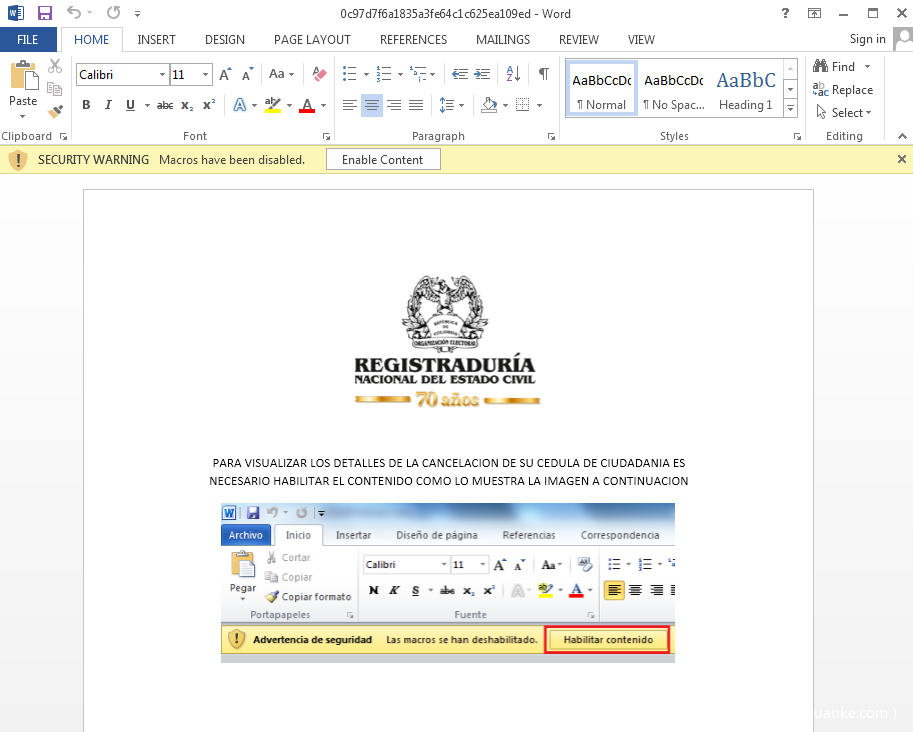The height and width of the screenshot is (732, 913).
Task: Click the Save icon in the title bar
Action: 44,13
